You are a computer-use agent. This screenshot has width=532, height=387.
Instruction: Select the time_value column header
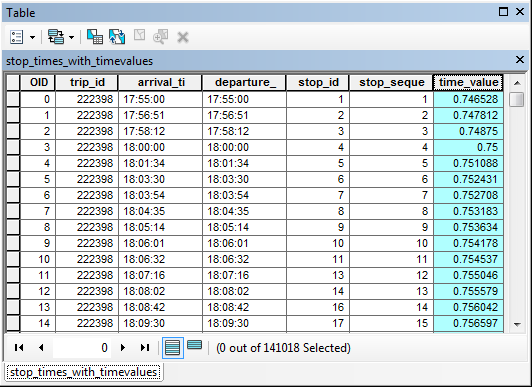click(468, 82)
